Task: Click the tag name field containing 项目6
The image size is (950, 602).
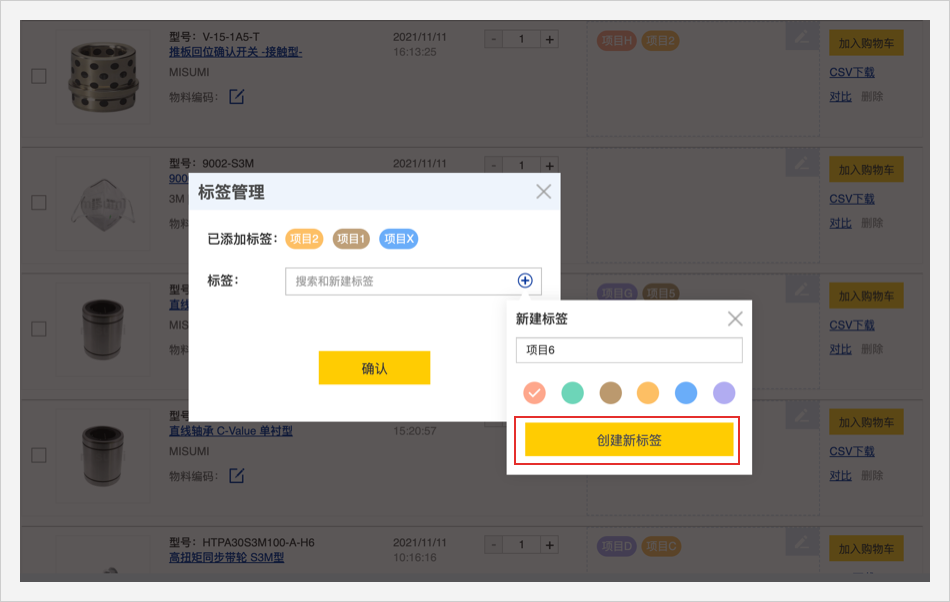Action: click(x=629, y=350)
